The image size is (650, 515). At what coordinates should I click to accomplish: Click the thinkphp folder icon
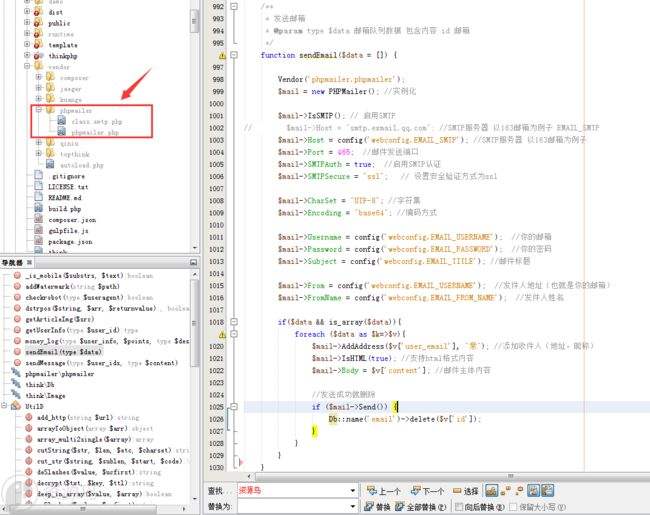(x=38, y=55)
